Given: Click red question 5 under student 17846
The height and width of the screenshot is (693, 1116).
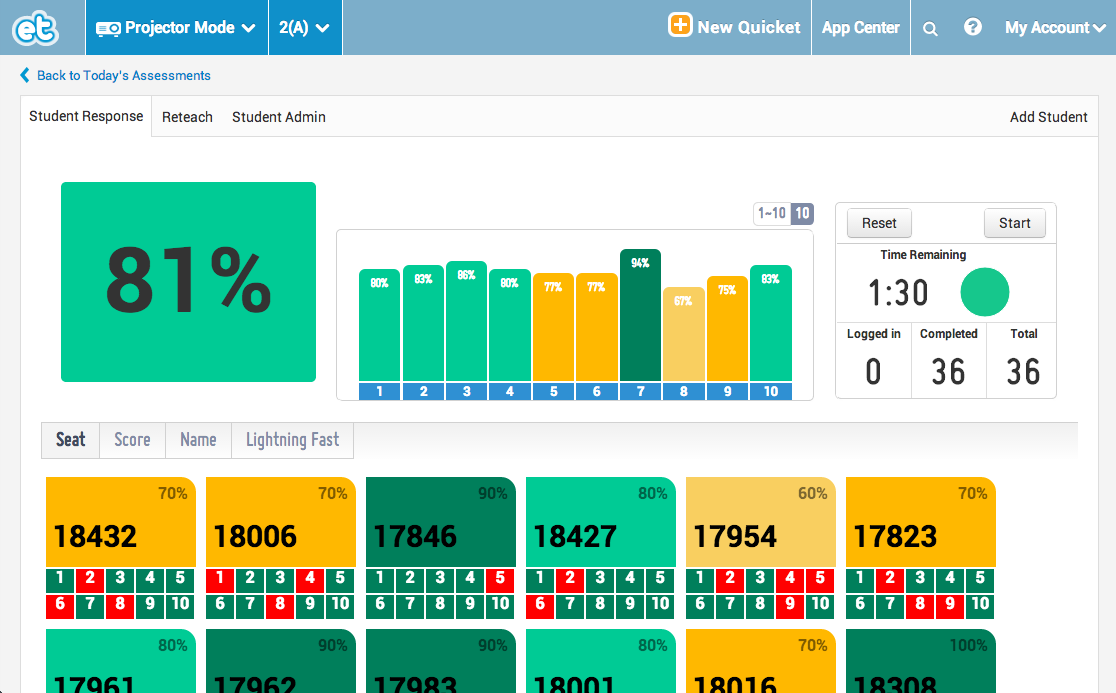Looking at the screenshot, I should [500, 580].
